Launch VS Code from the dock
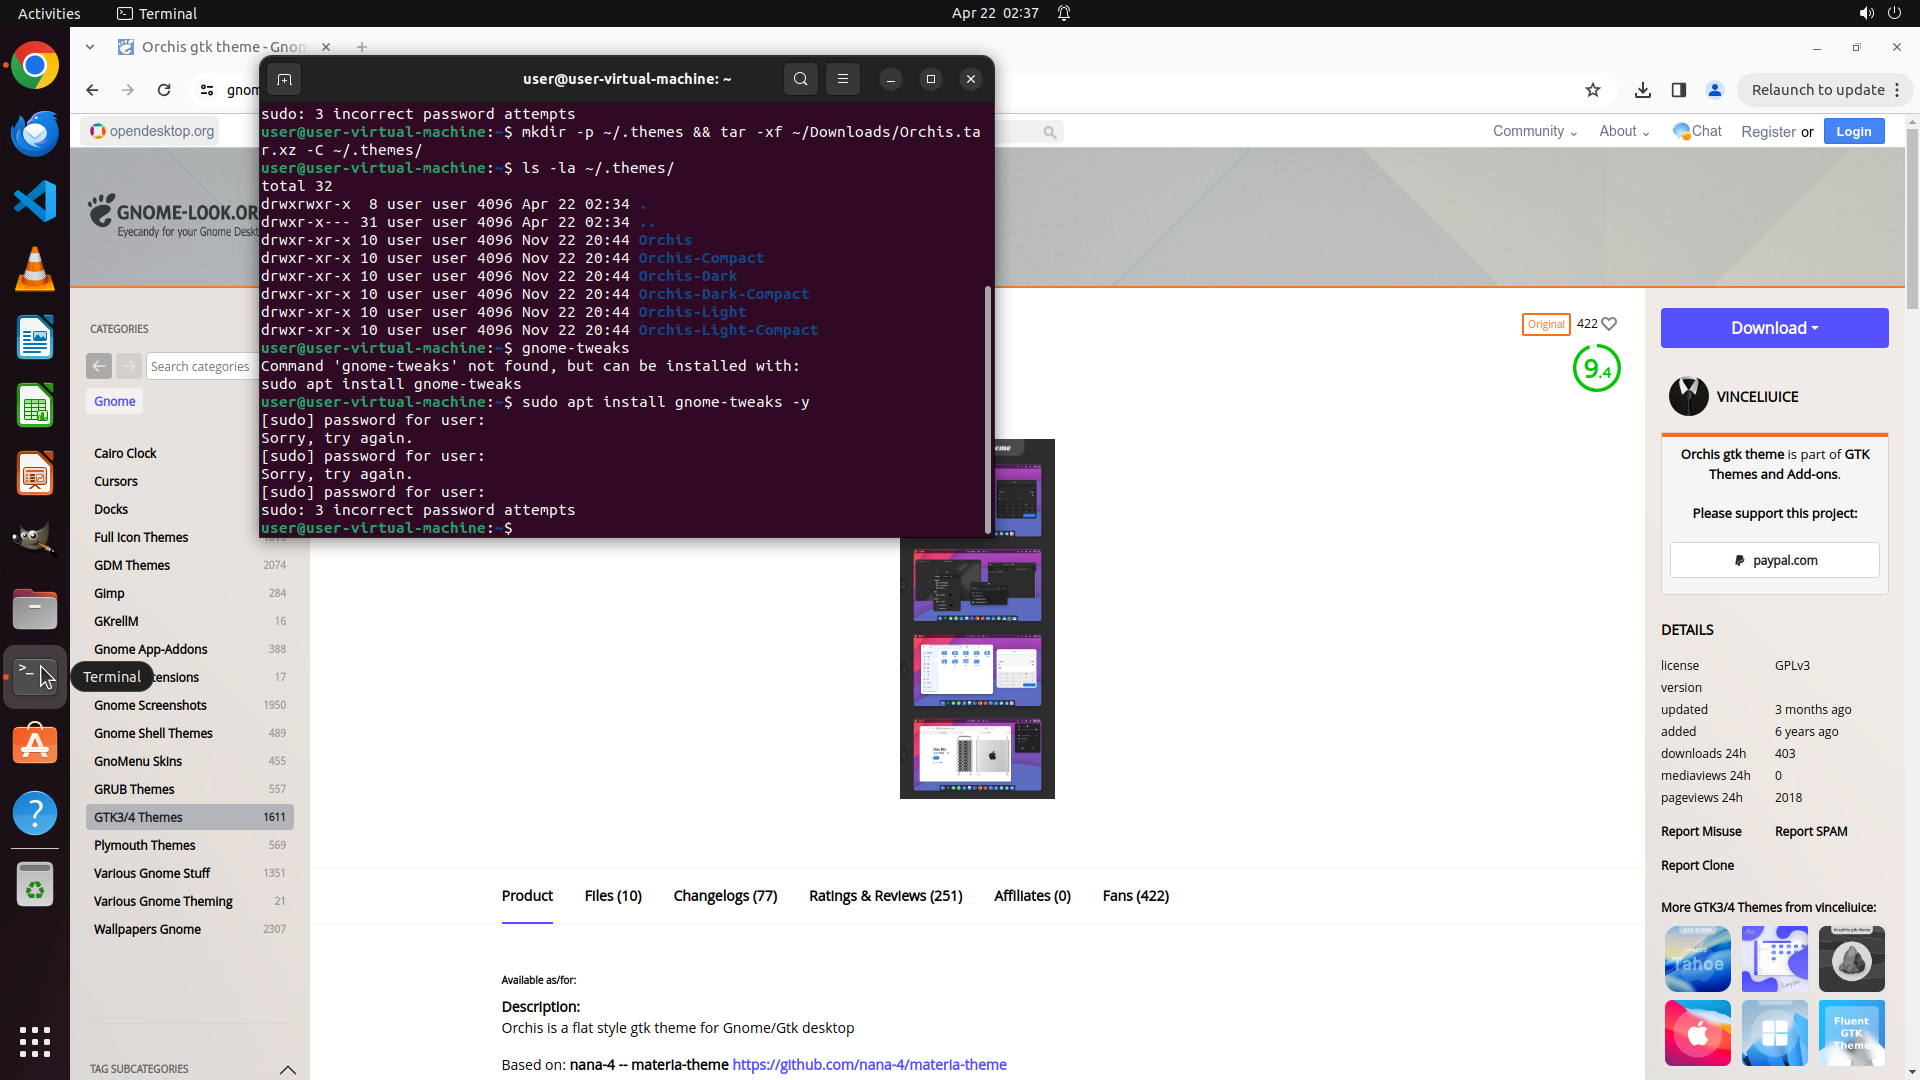Image resolution: width=1920 pixels, height=1080 pixels. 35,201
